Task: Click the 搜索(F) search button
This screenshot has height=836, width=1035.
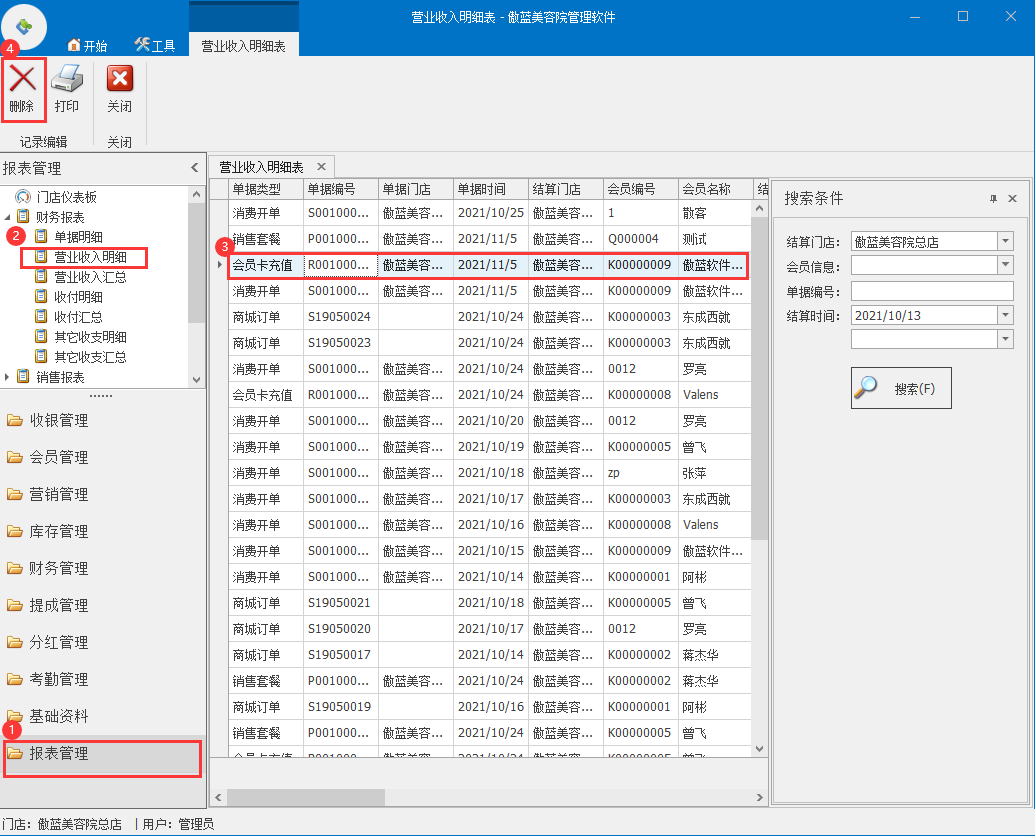Action: (901, 388)
